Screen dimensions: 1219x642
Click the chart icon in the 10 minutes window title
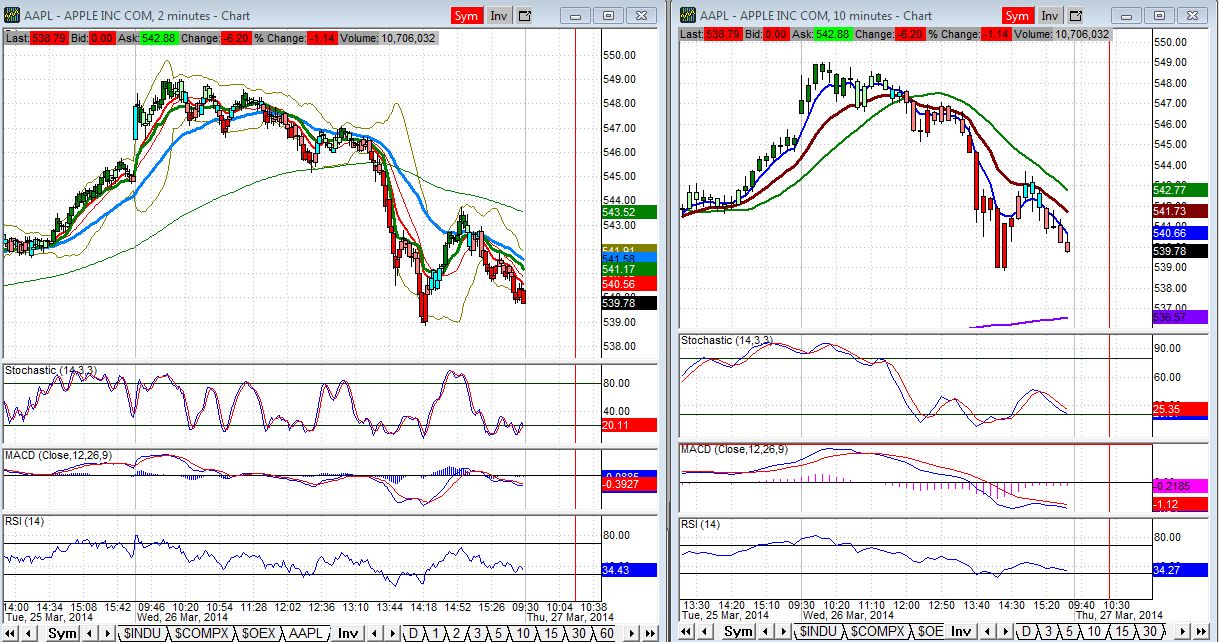tap(688, 15)
